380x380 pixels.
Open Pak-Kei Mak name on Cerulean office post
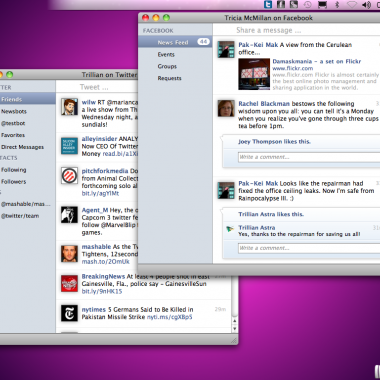coord(258,45)
